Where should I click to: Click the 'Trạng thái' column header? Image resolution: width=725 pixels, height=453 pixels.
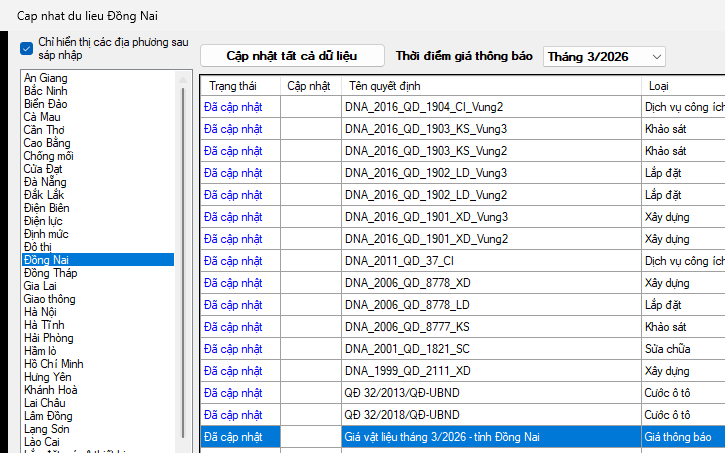click(x=232, y=86)
